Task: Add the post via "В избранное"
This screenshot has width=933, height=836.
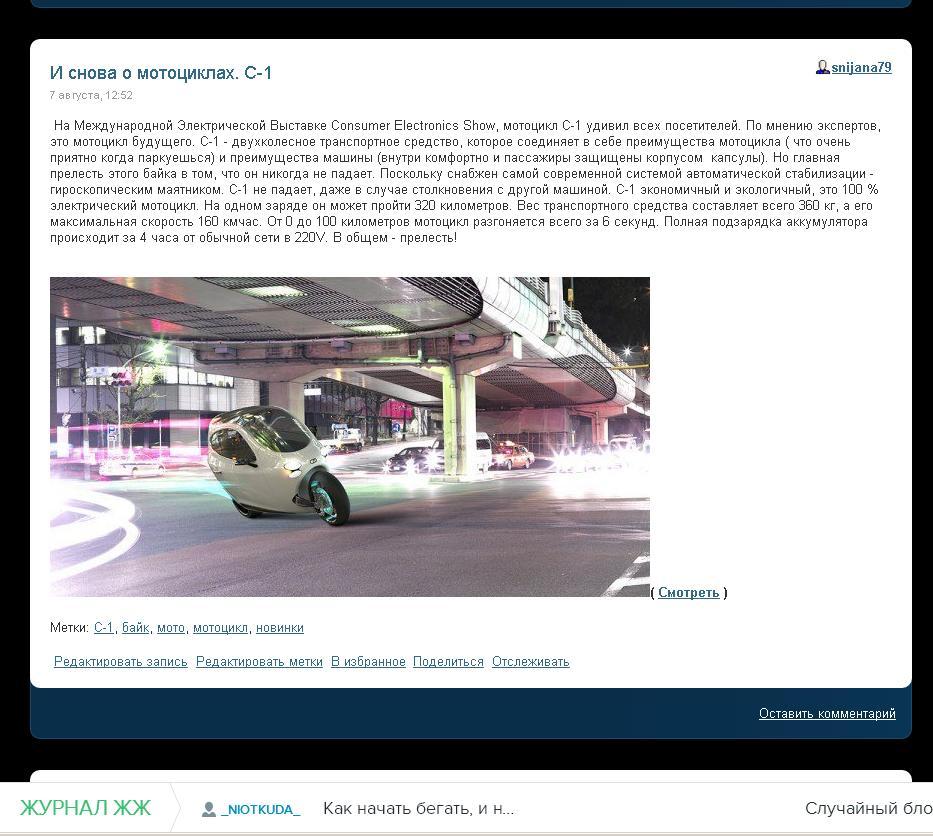Action: coord(368,662)
